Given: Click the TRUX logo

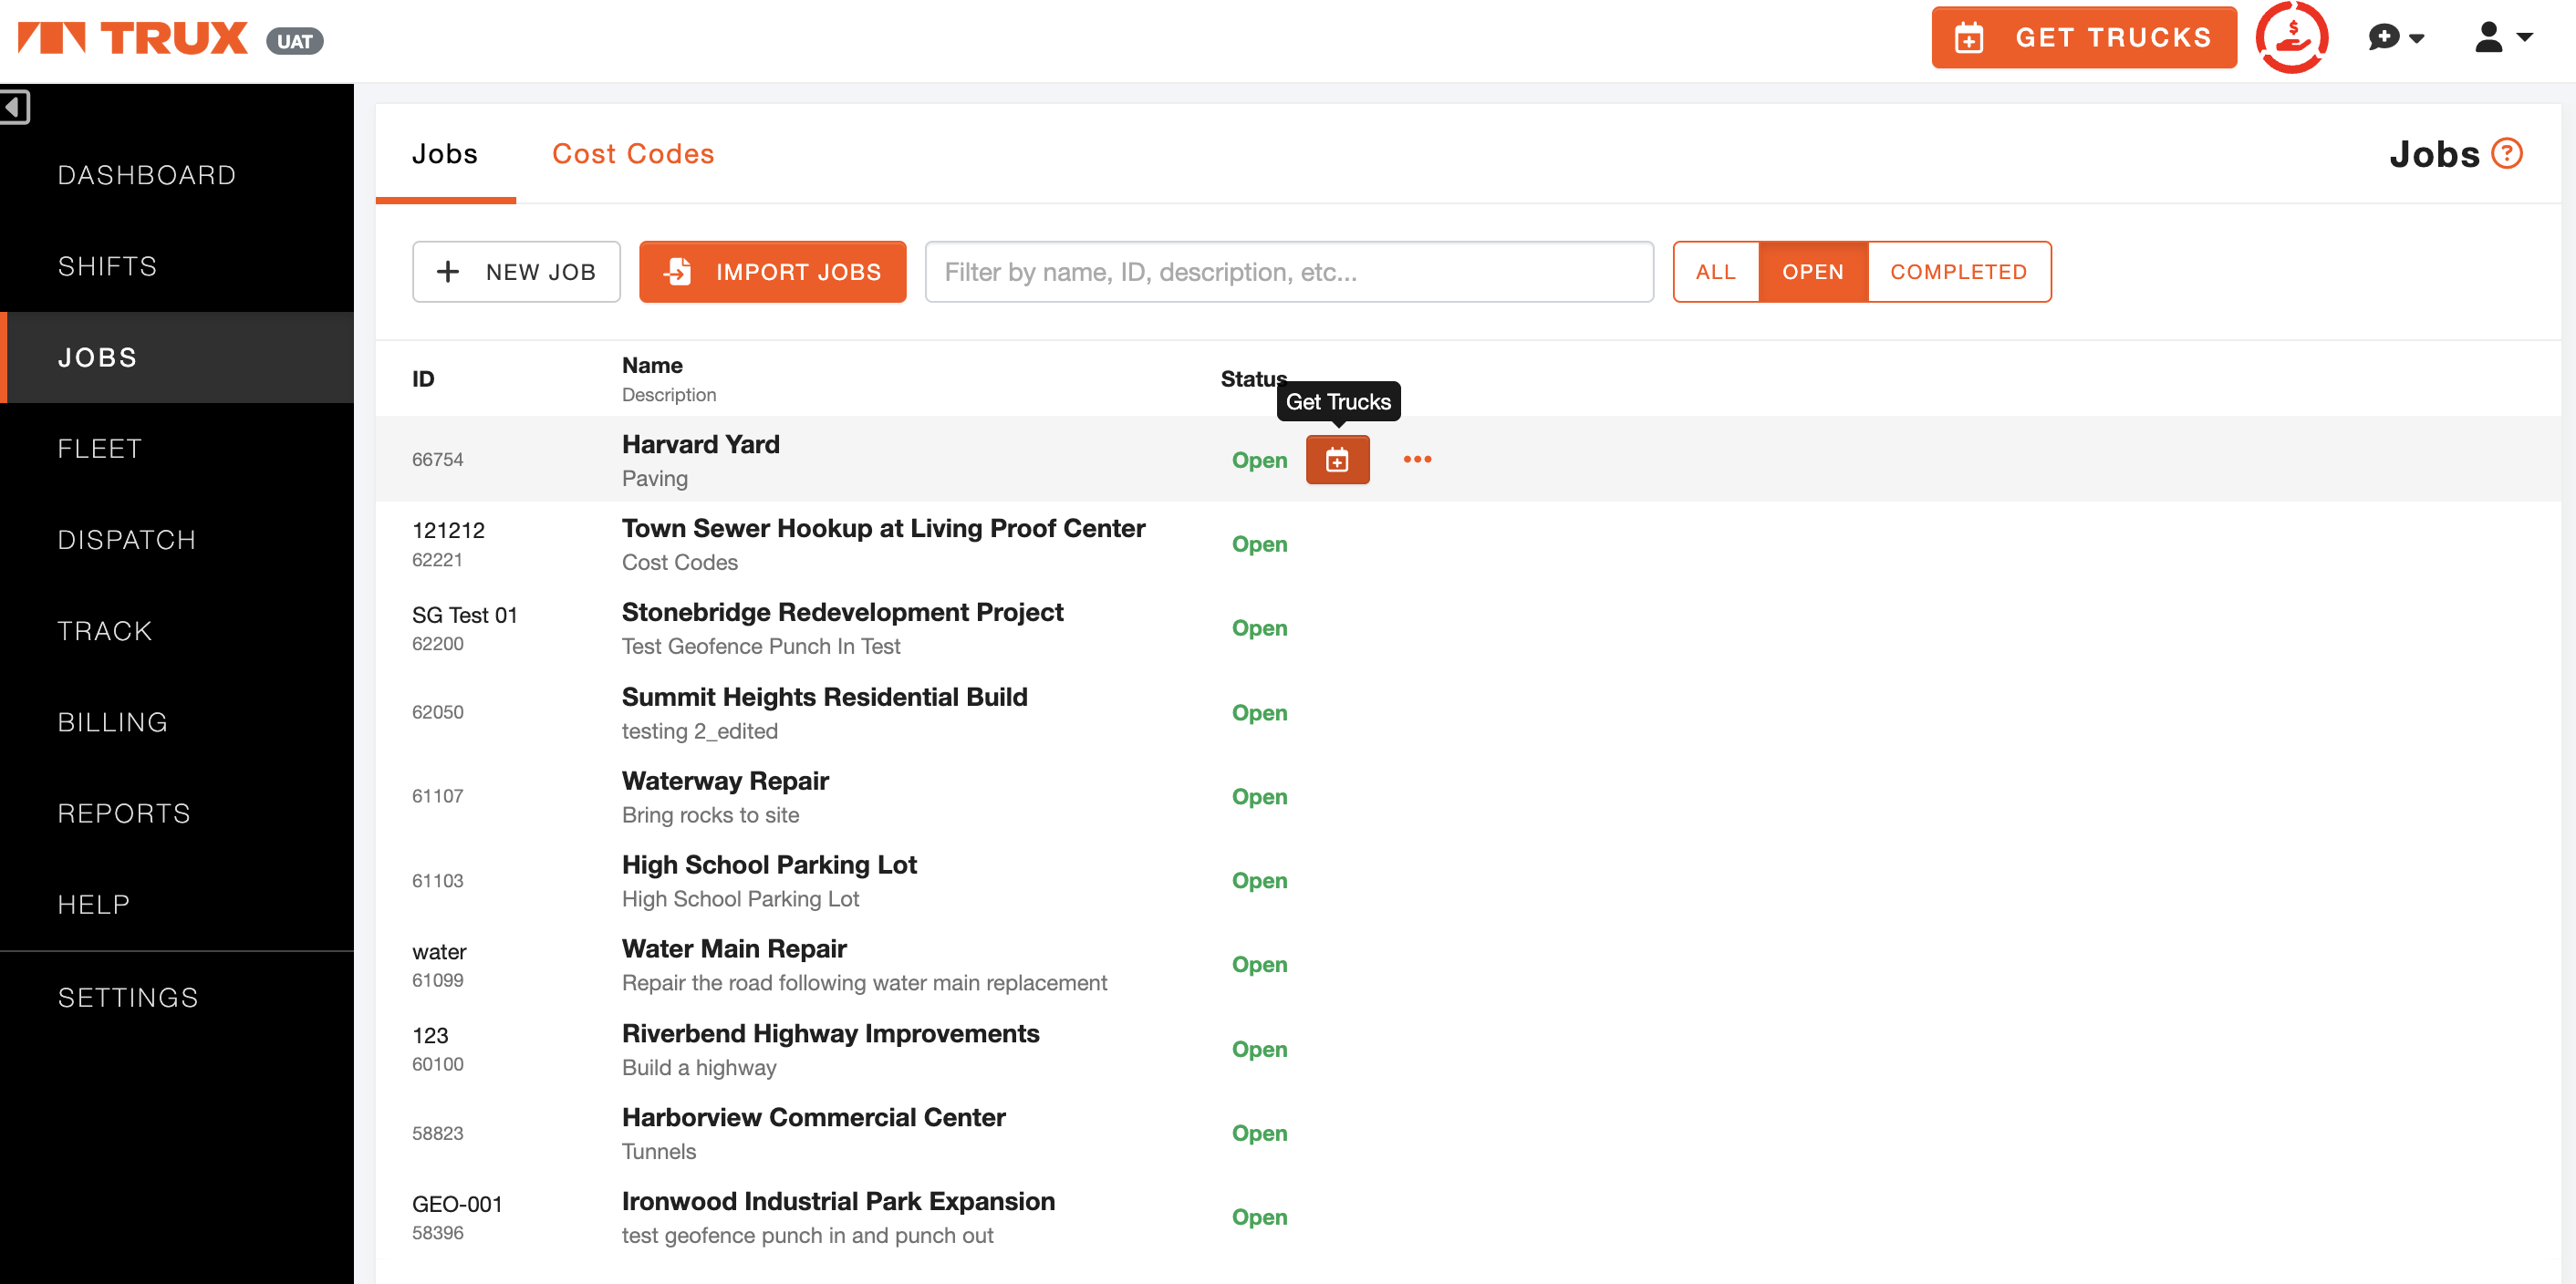Looking at the screenshot, I should (133, 38).
